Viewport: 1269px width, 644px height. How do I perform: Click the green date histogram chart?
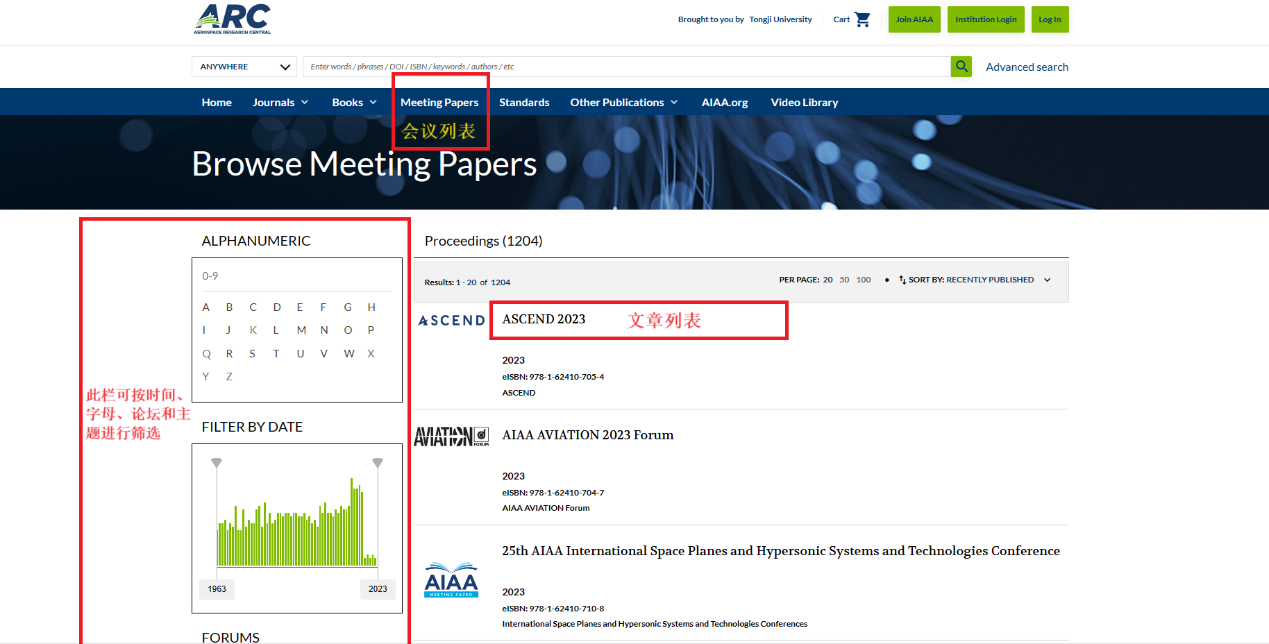click(297, 522)
